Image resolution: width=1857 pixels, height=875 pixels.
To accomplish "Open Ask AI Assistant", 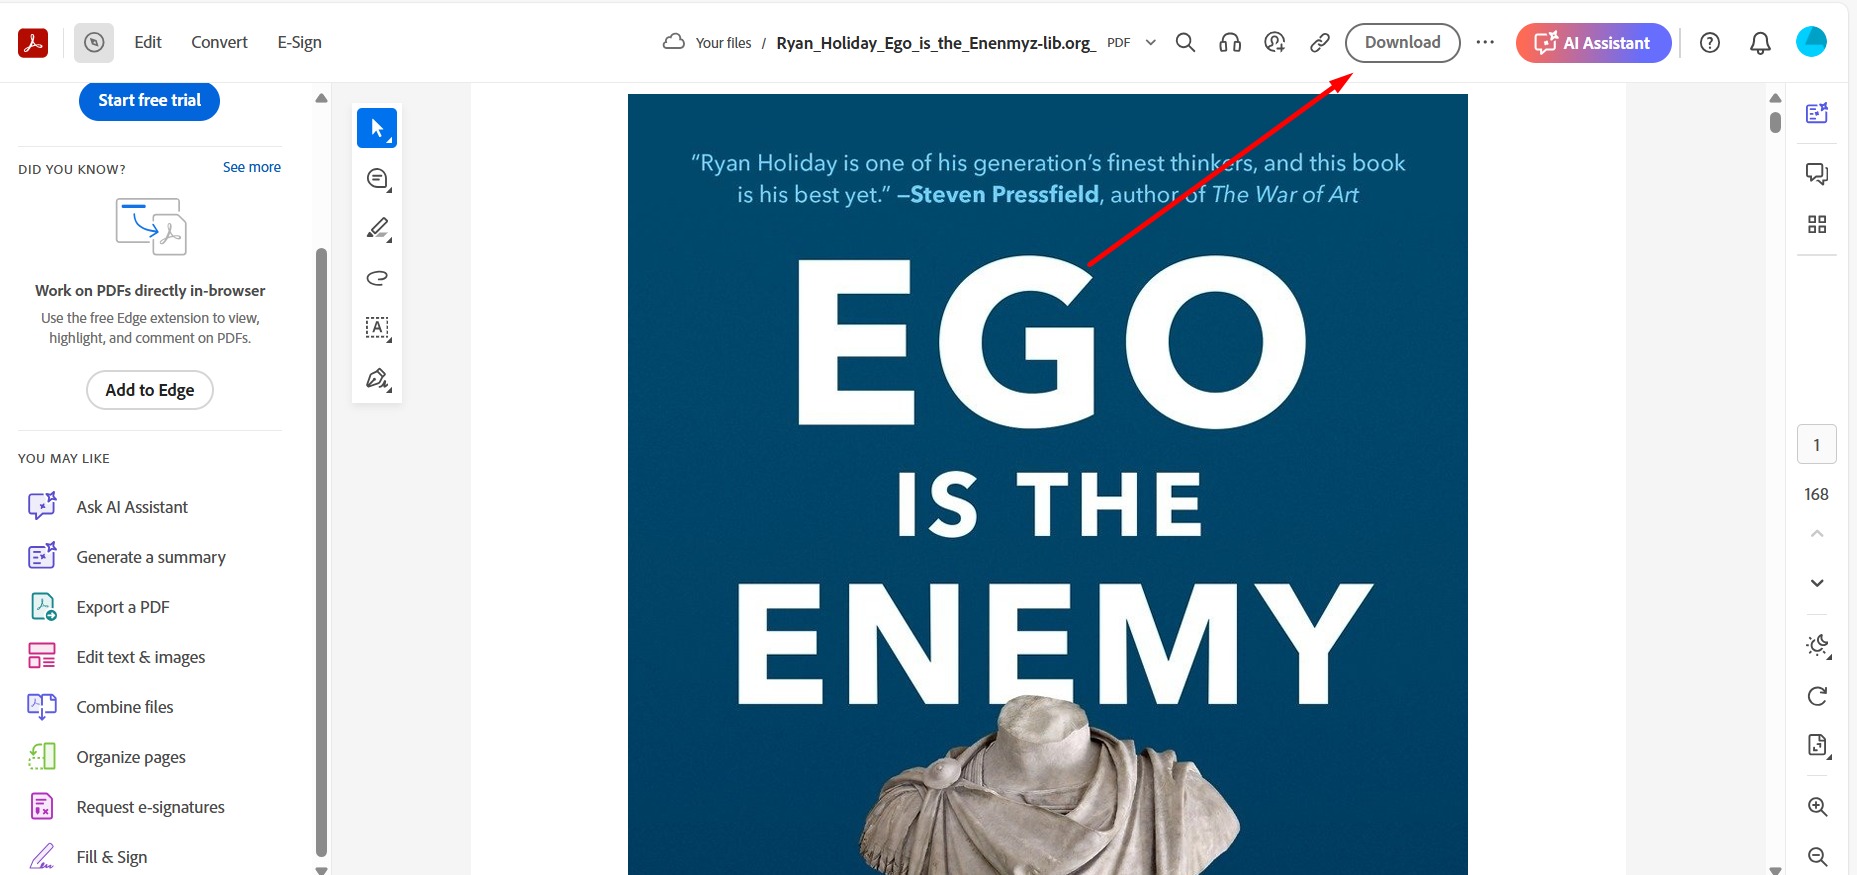I will pos(131,507).
